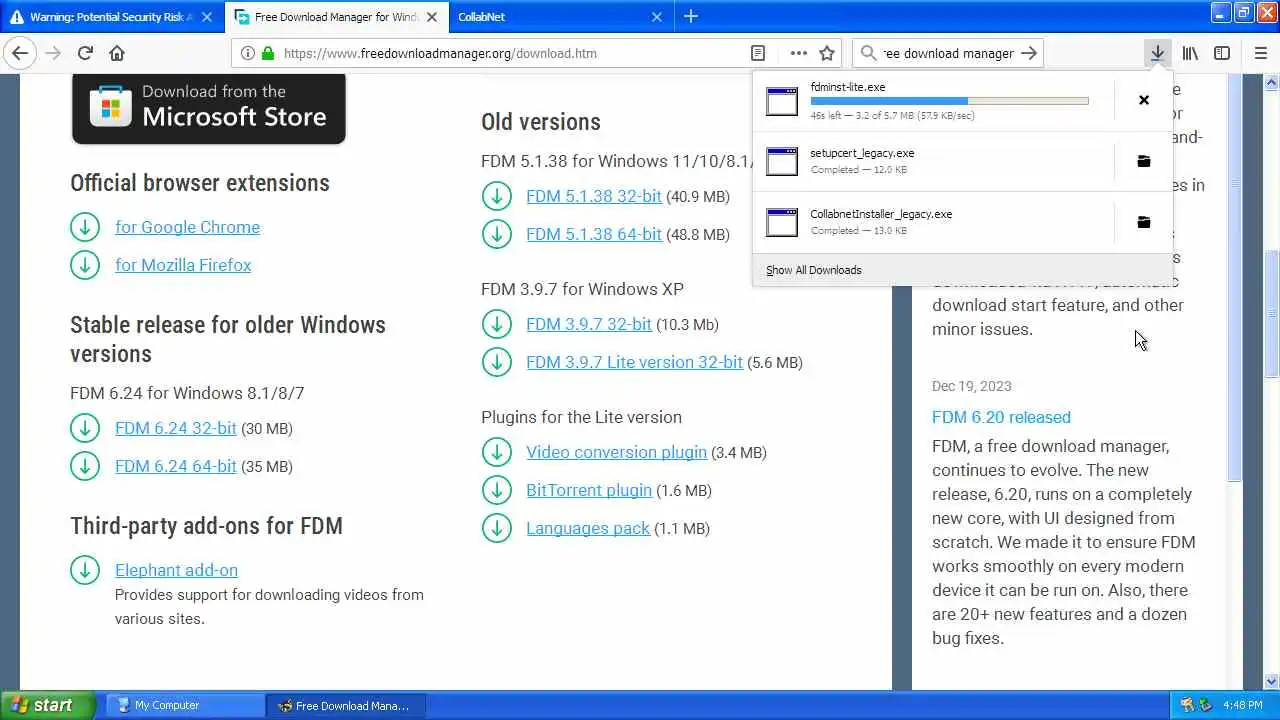Click download arrow icon beside FDM 6.24 32-bit
This screenshot has width=1280, height=720.
point(85,428)
